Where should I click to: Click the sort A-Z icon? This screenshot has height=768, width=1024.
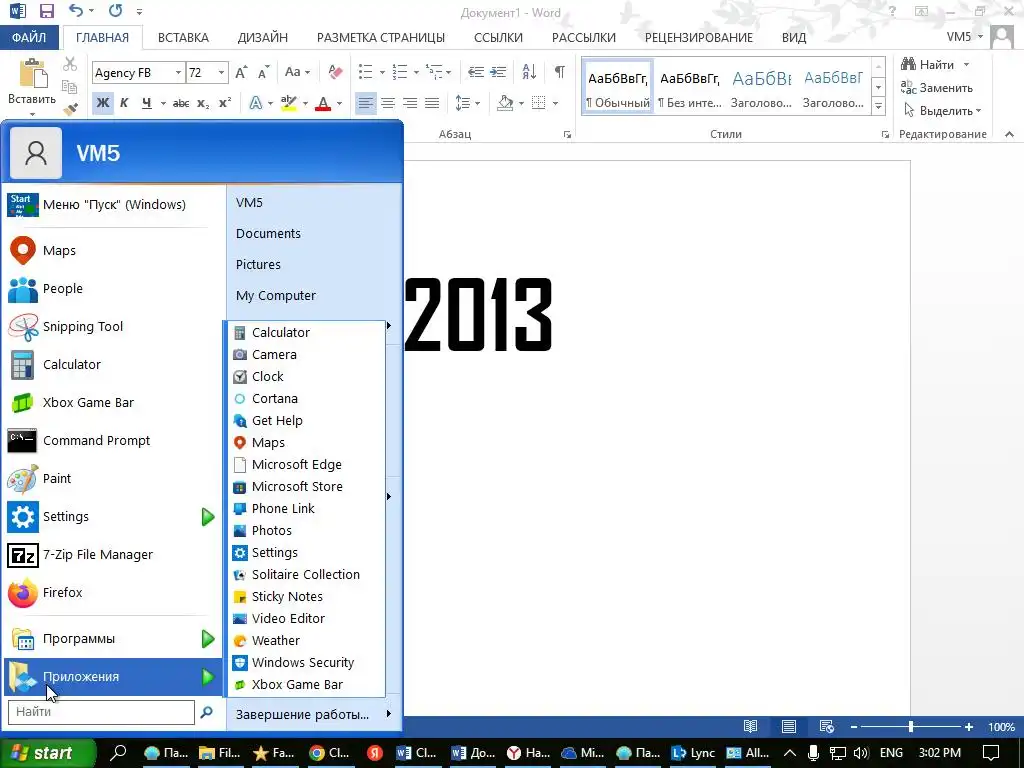pos(529,72)
